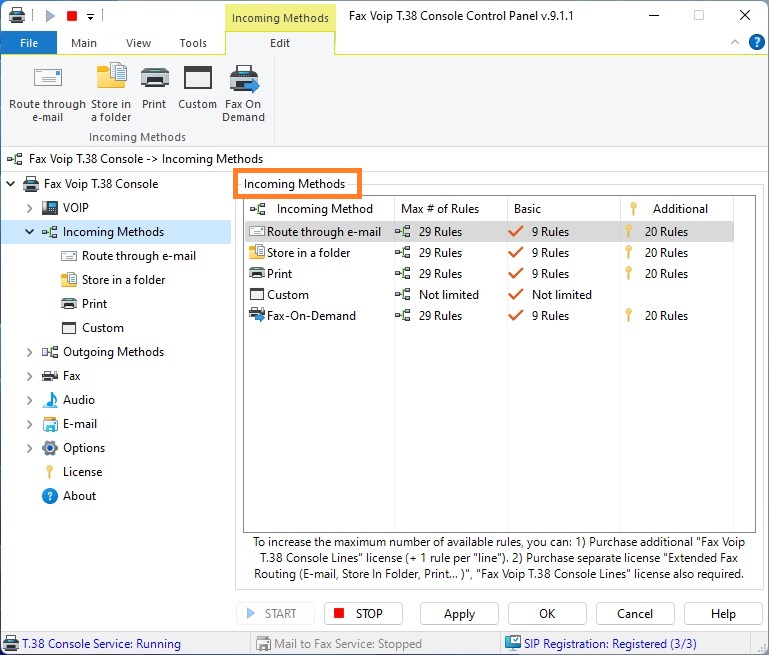
Task: Click T.38 Console Service: Running status
Action: (x=102, y=644)
